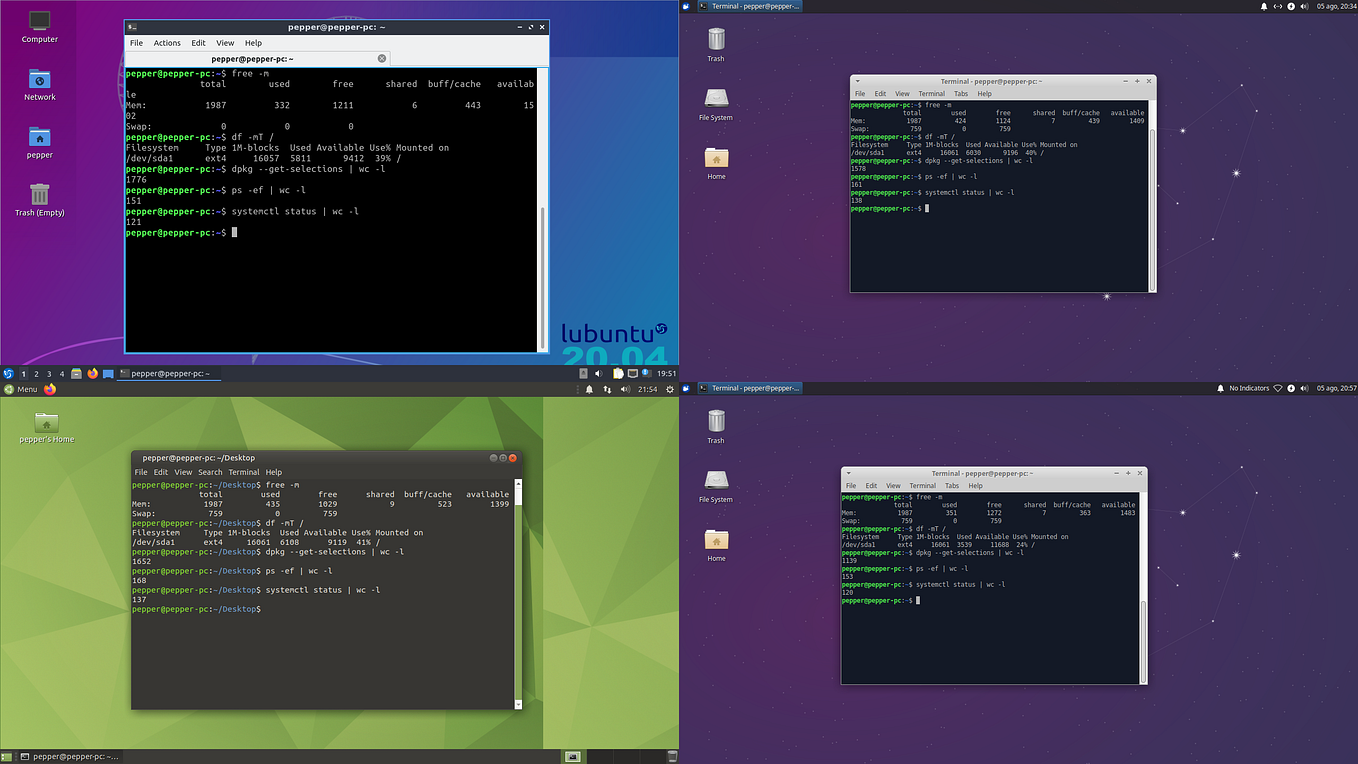The image size is (1358, 764).
Task: Click the notification bell on the Mint panel
Action: [x=589, y=389]
